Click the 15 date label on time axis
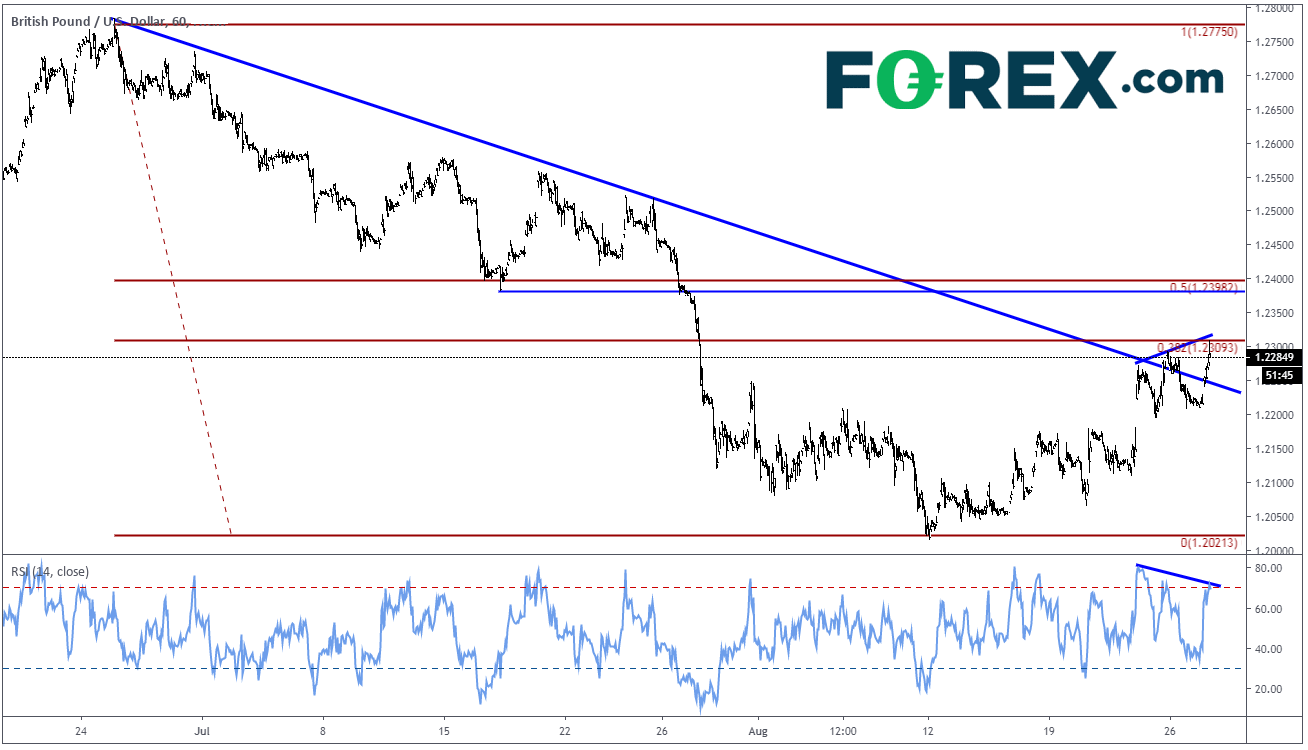 tap(444, 731)
